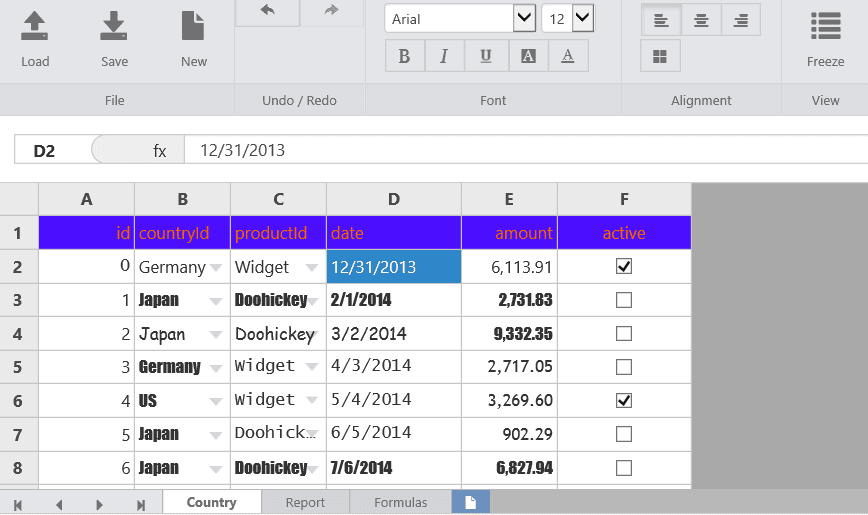Toggle underline formatting

[x=485, y=56]
